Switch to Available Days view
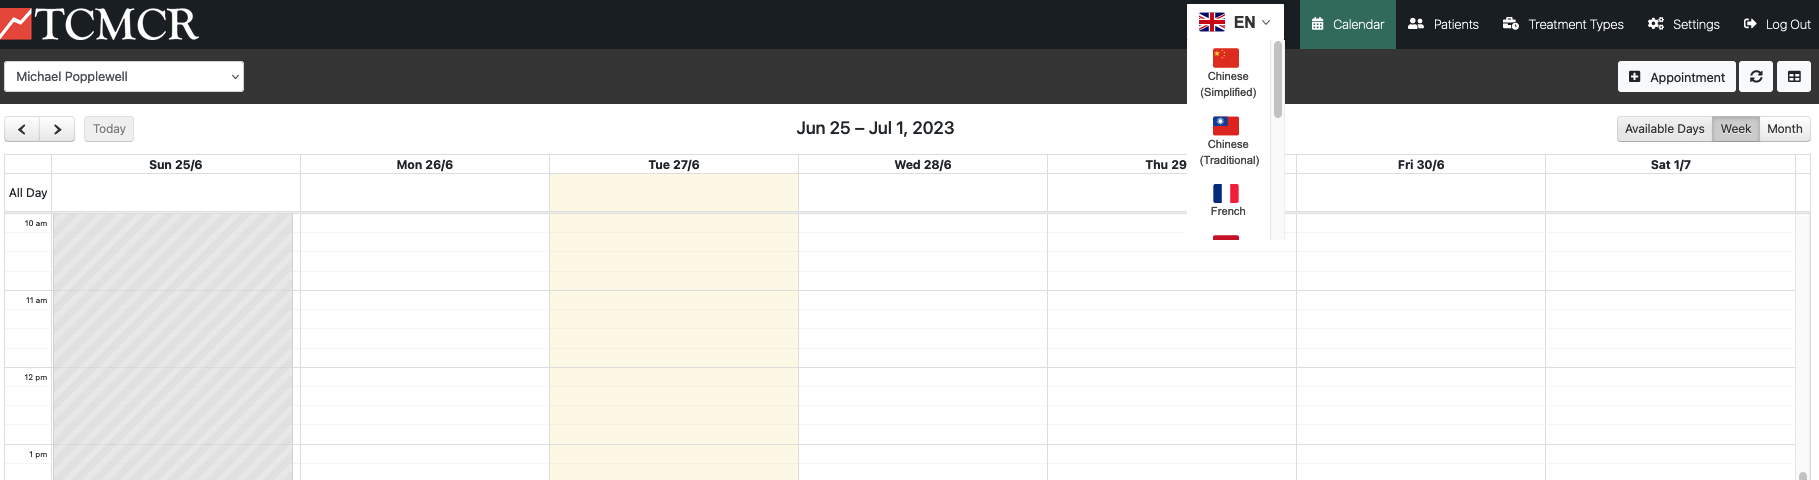The height and width of the screenshot is (480, 1819). (x=1664, y=129)
